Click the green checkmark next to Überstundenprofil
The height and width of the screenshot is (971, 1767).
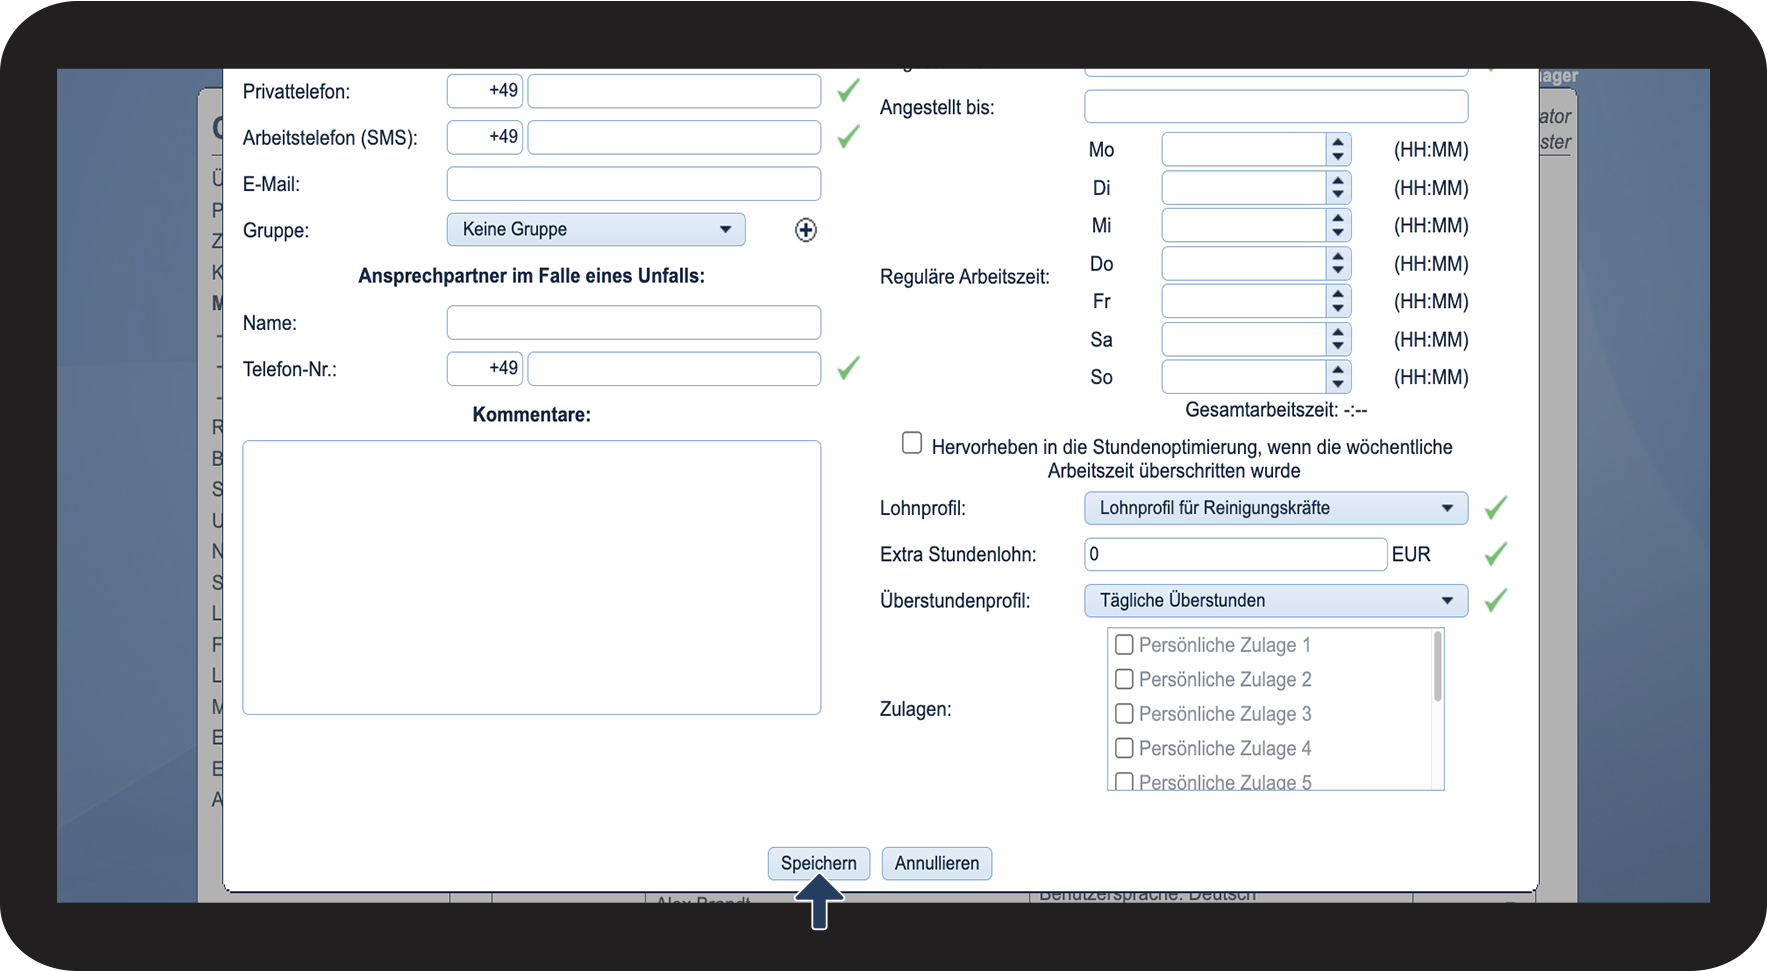[x=1496, y=600]
